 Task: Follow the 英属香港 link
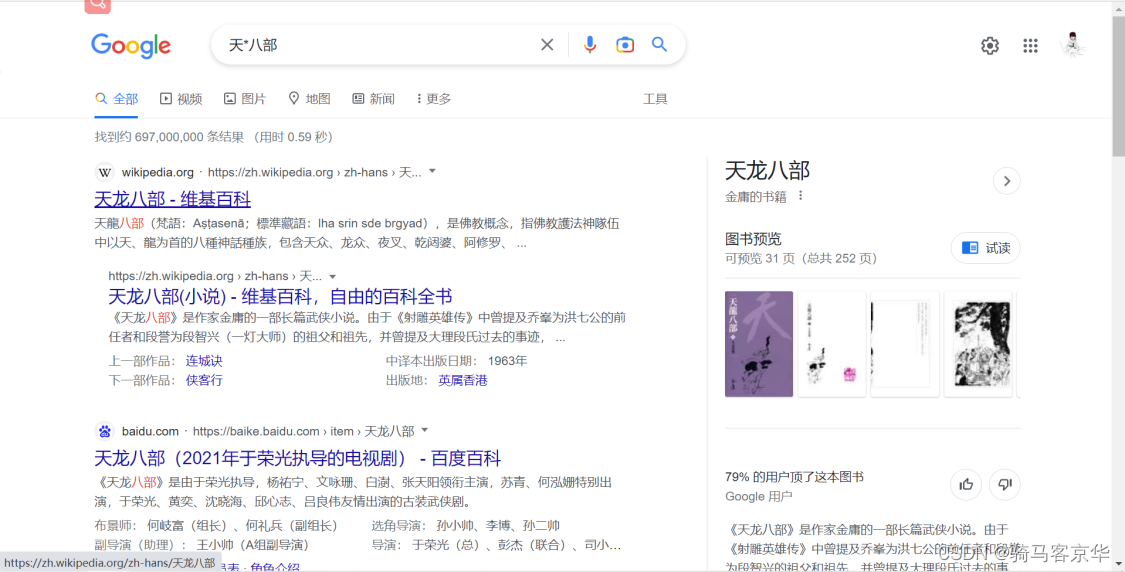coord(463,380)
